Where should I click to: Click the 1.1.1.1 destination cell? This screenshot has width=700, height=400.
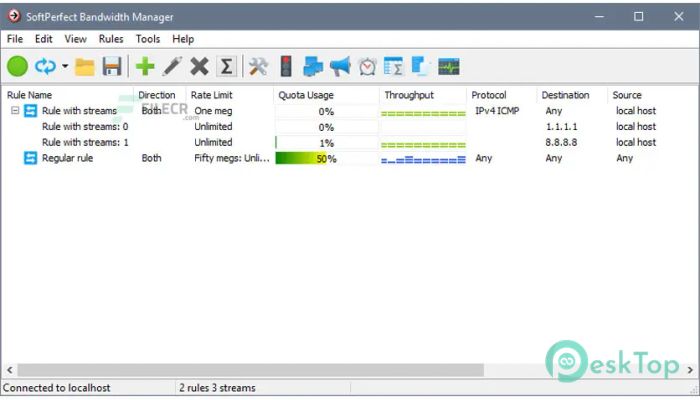click(x=562, y=127)
